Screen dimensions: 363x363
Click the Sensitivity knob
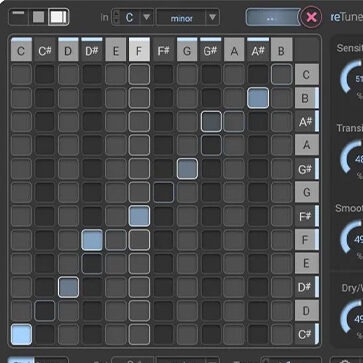pos(352,79)
